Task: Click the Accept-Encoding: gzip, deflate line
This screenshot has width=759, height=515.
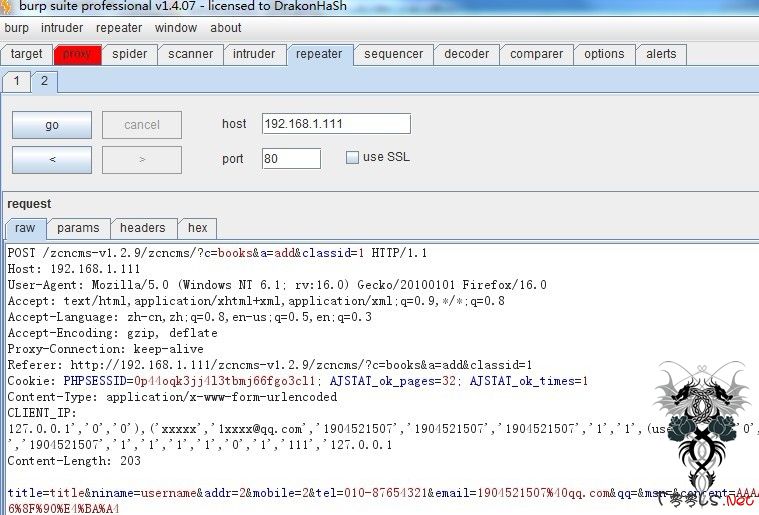Action: (112, 333)
